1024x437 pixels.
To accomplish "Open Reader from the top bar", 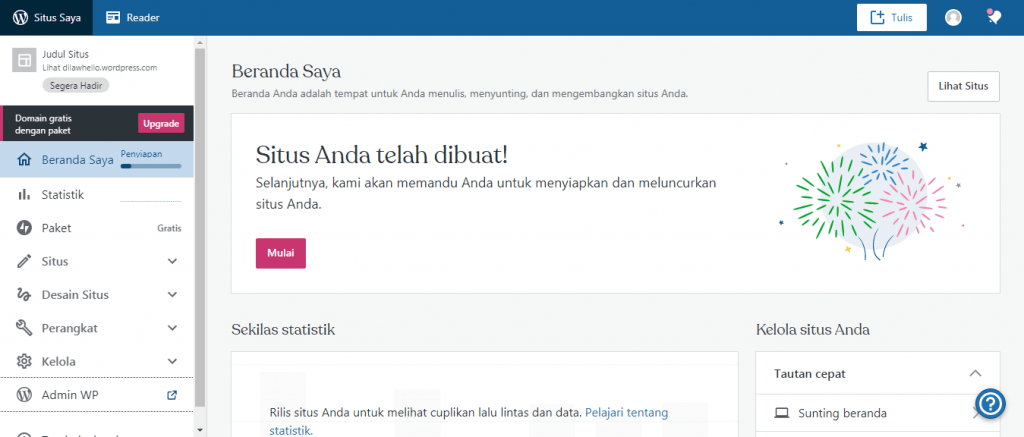I will (133, 17).
